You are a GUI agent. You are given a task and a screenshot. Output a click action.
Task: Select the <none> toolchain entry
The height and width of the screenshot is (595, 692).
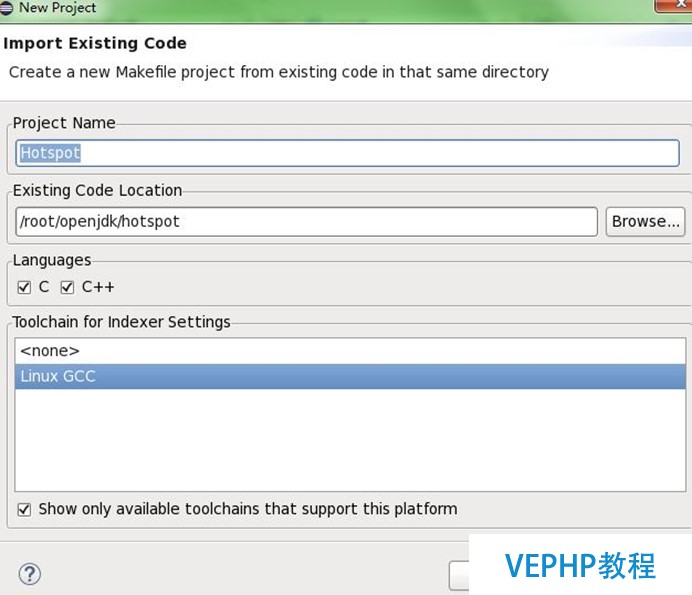tap(350, 351)
